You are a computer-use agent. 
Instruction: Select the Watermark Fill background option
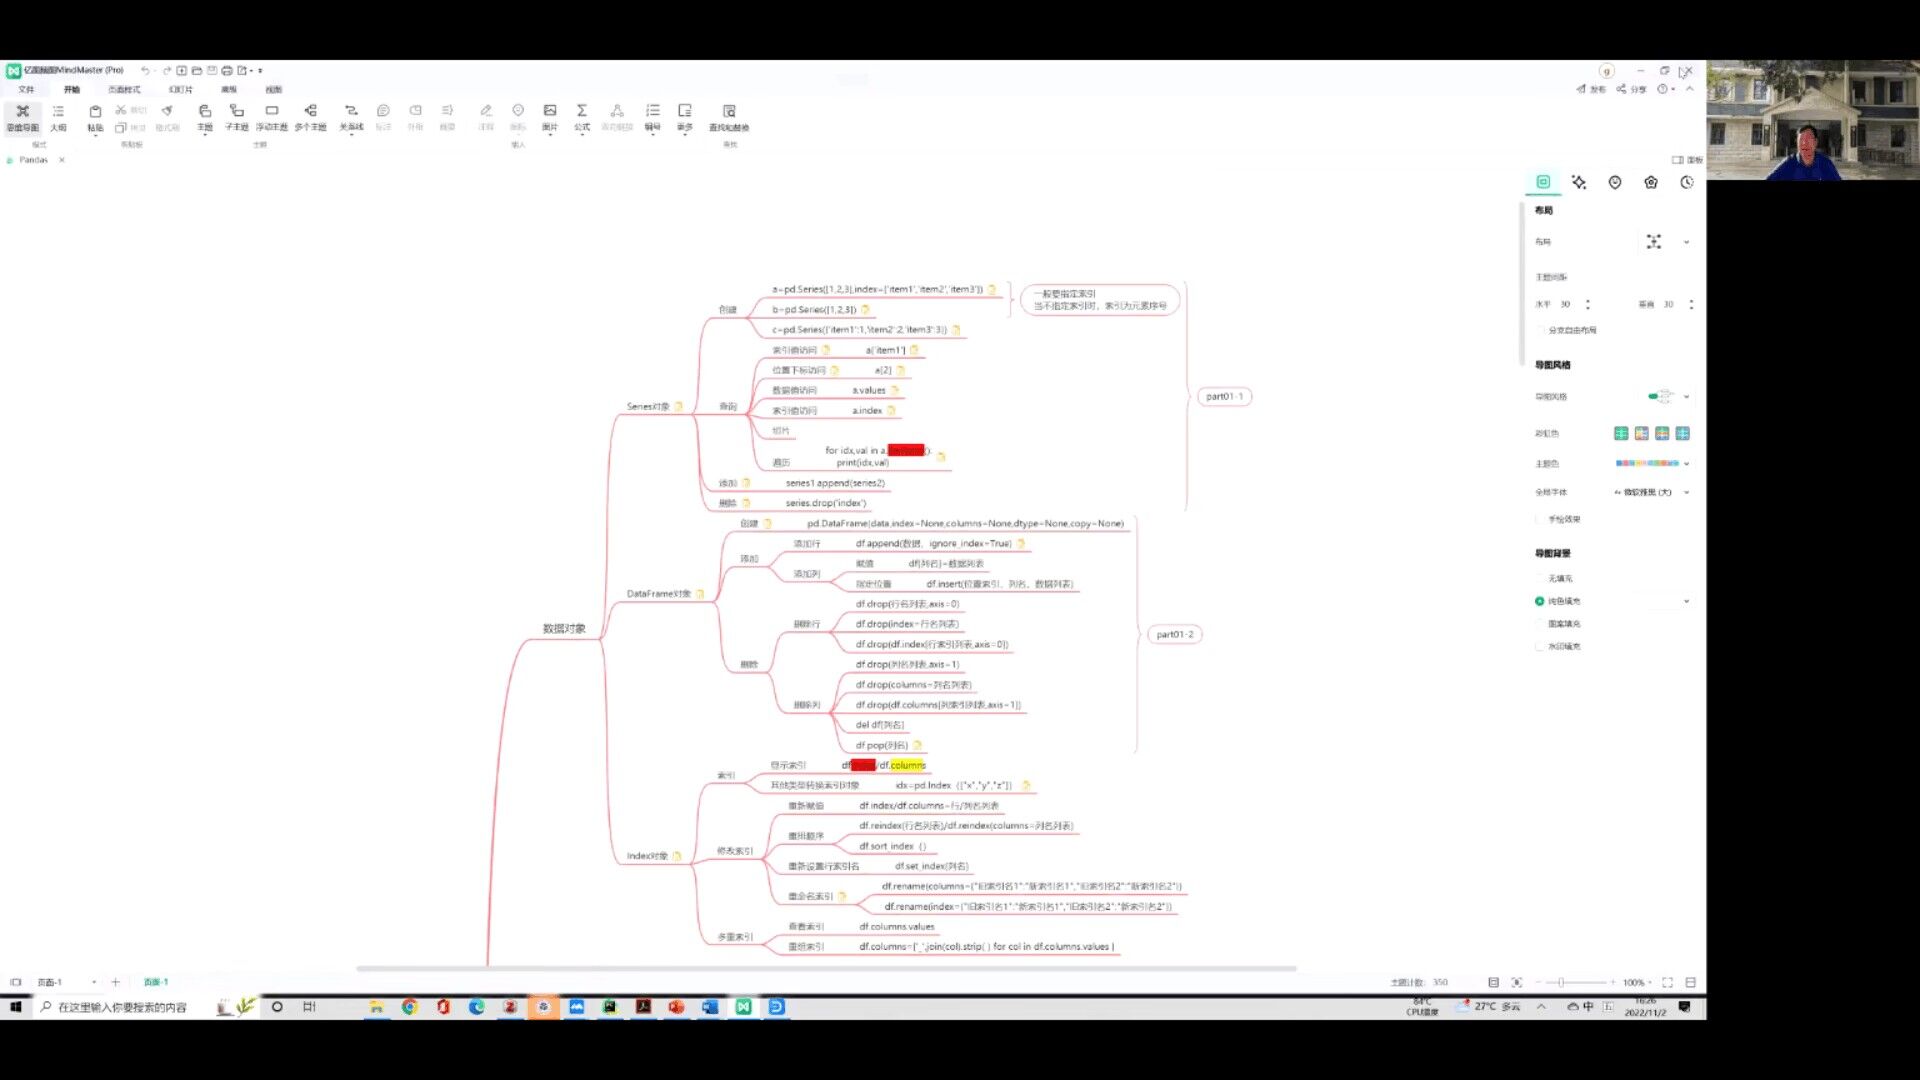click(x=1540, y=646)
